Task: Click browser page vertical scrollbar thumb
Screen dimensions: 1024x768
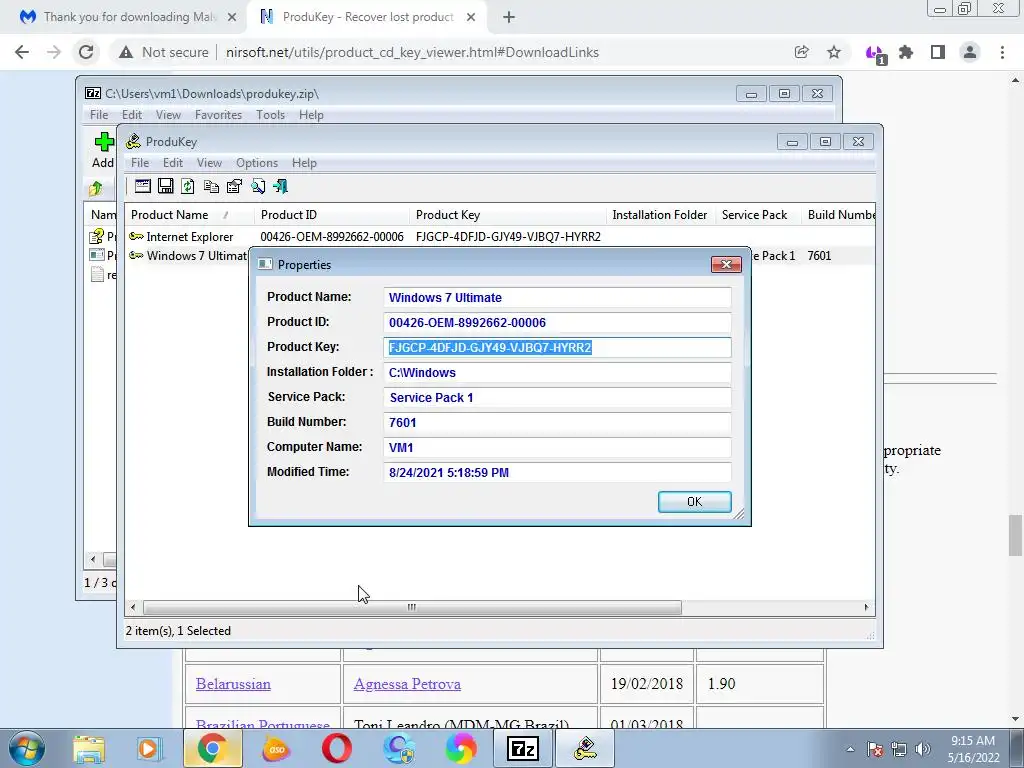Action: point(1015,535)
